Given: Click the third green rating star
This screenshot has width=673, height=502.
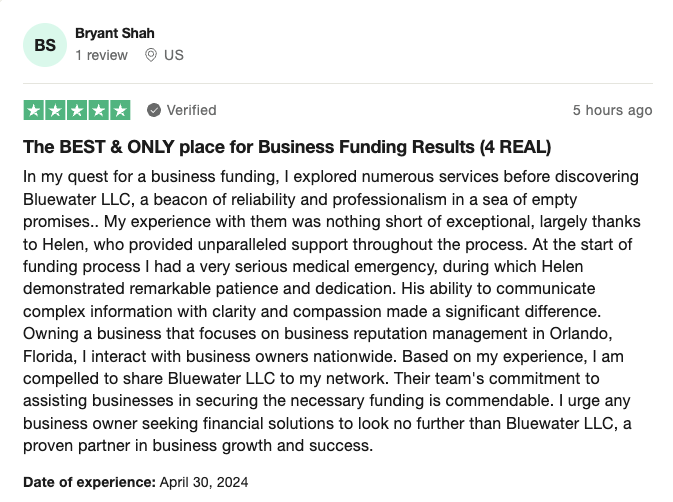Looking at the screenshot, I should pyautogui.click(x=77, y=110).
